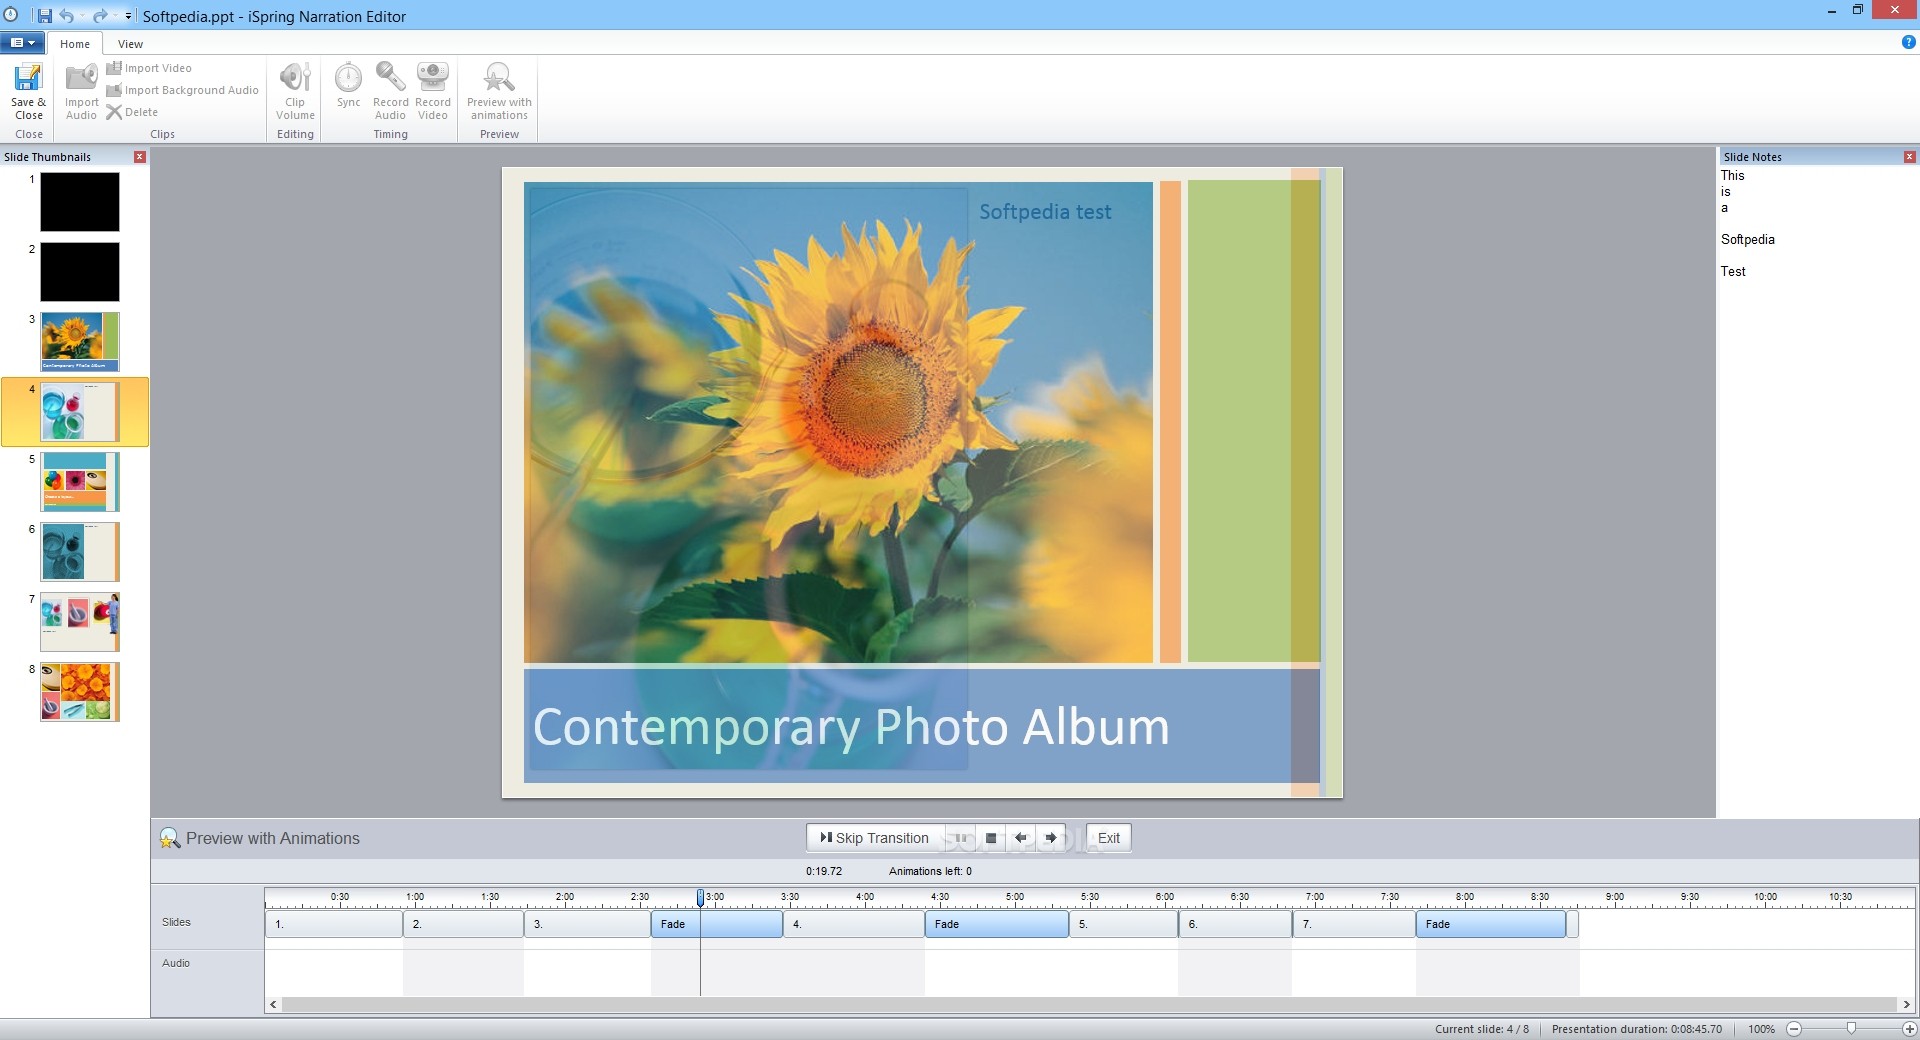Expand Customize Quick Access Toolbar dropdown
The image size is (1920, 1040).
tap(128, 16)
